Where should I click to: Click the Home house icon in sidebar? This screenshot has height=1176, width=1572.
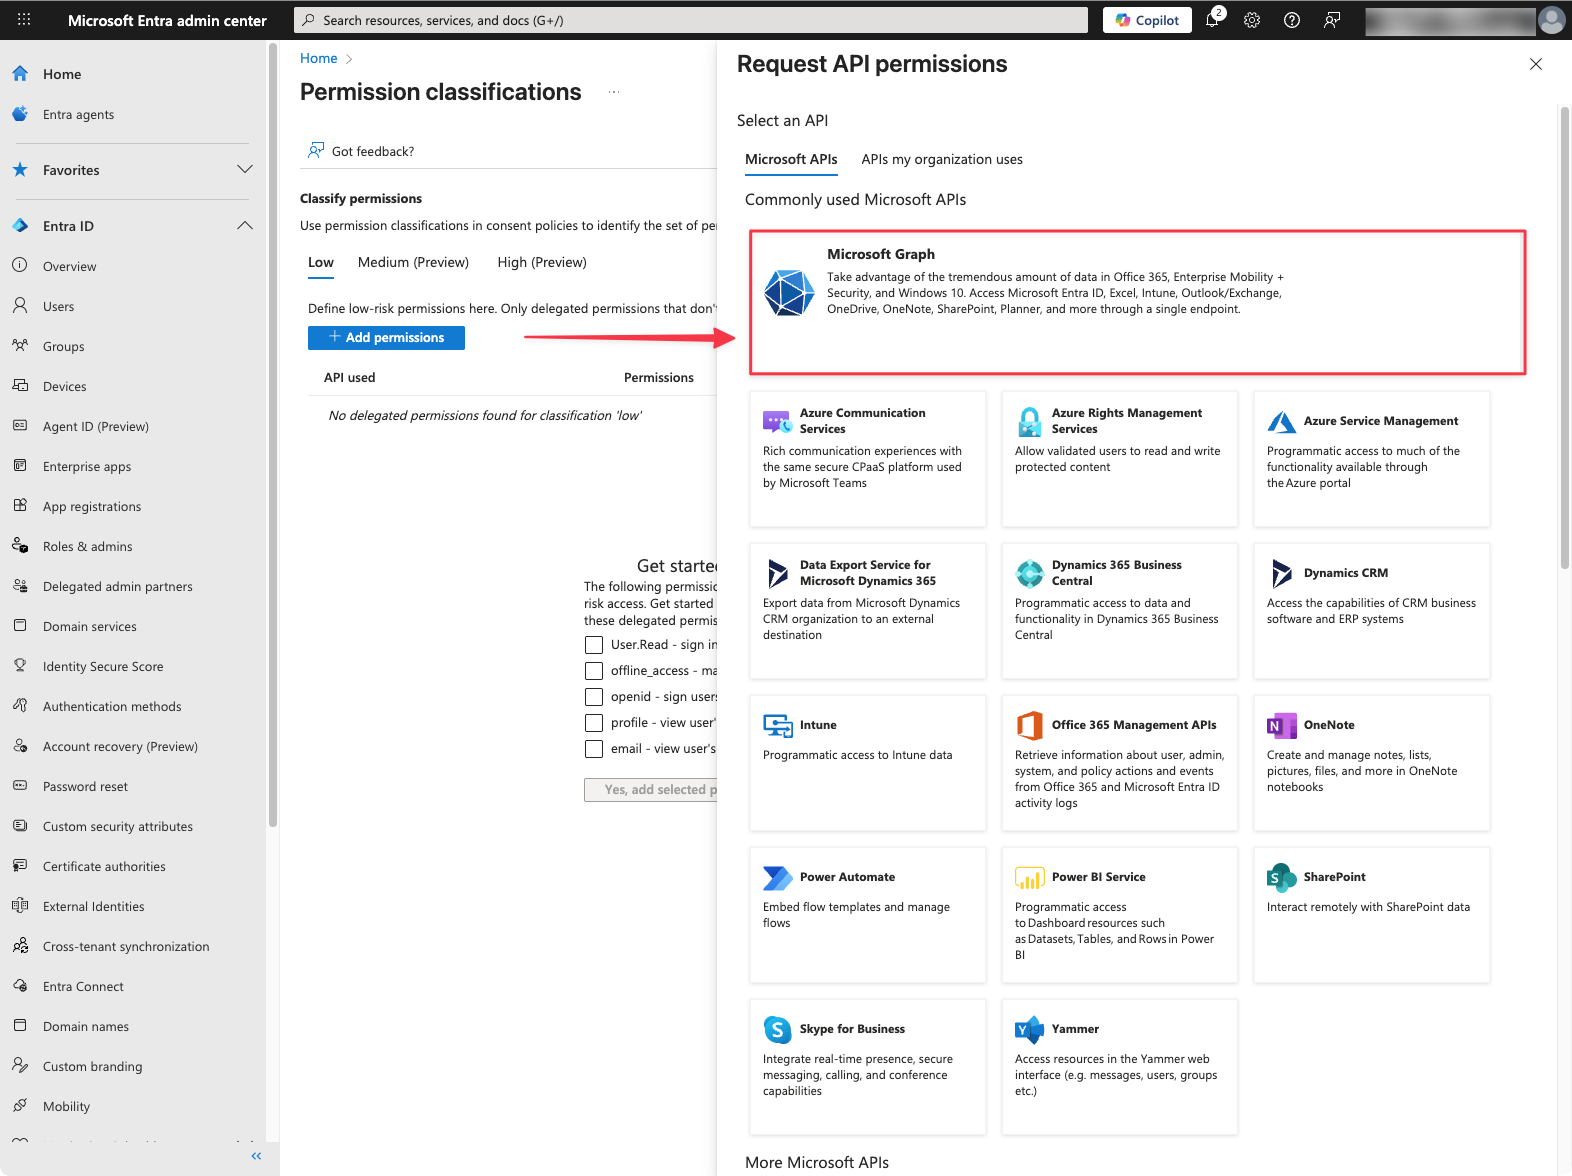(20, 74)
